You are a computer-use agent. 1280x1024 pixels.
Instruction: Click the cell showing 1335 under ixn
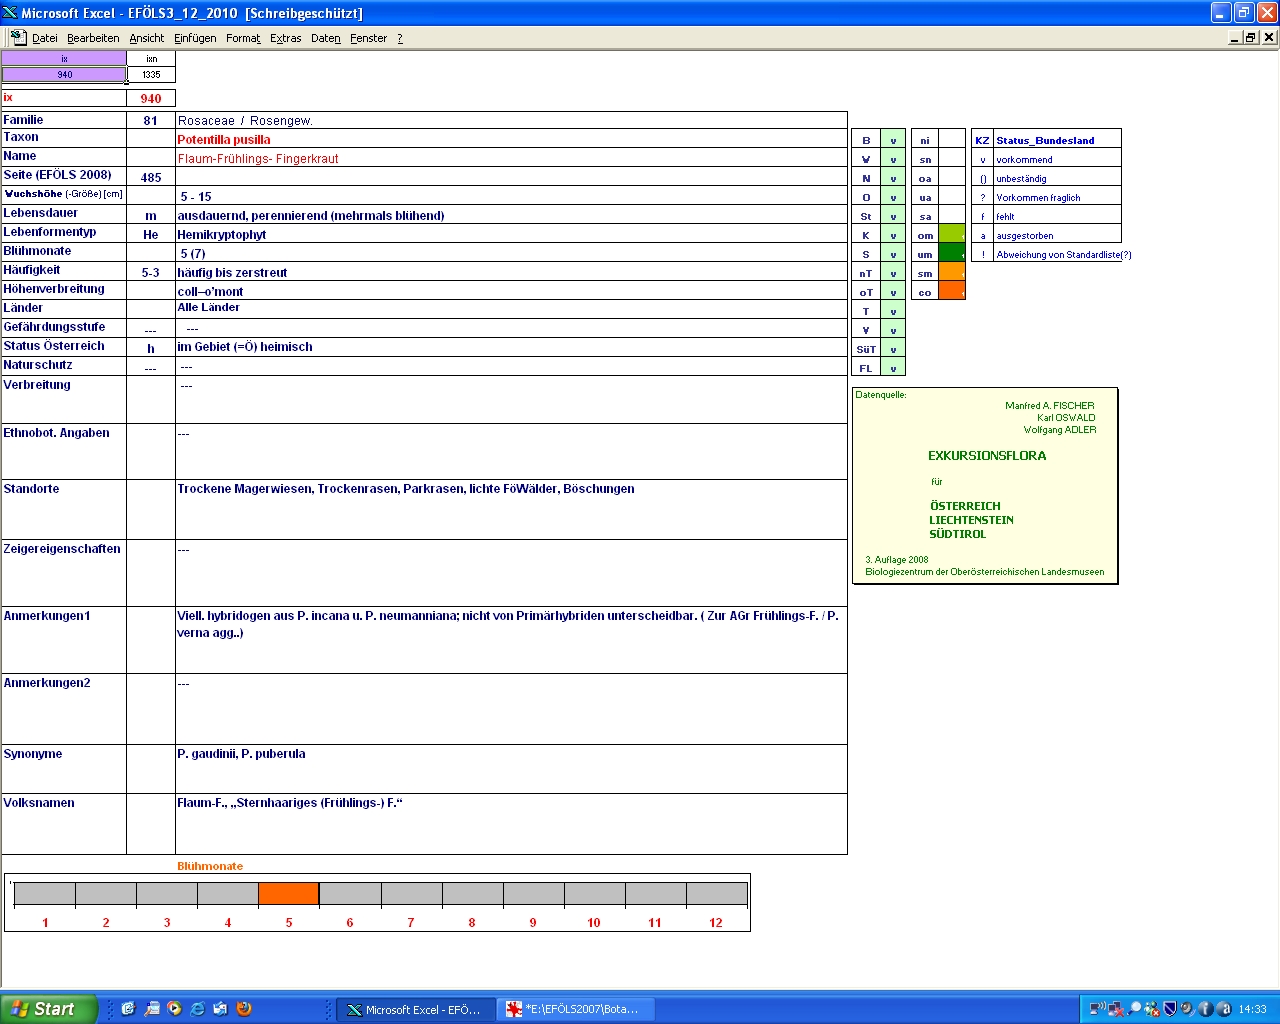tap(151, 75)
